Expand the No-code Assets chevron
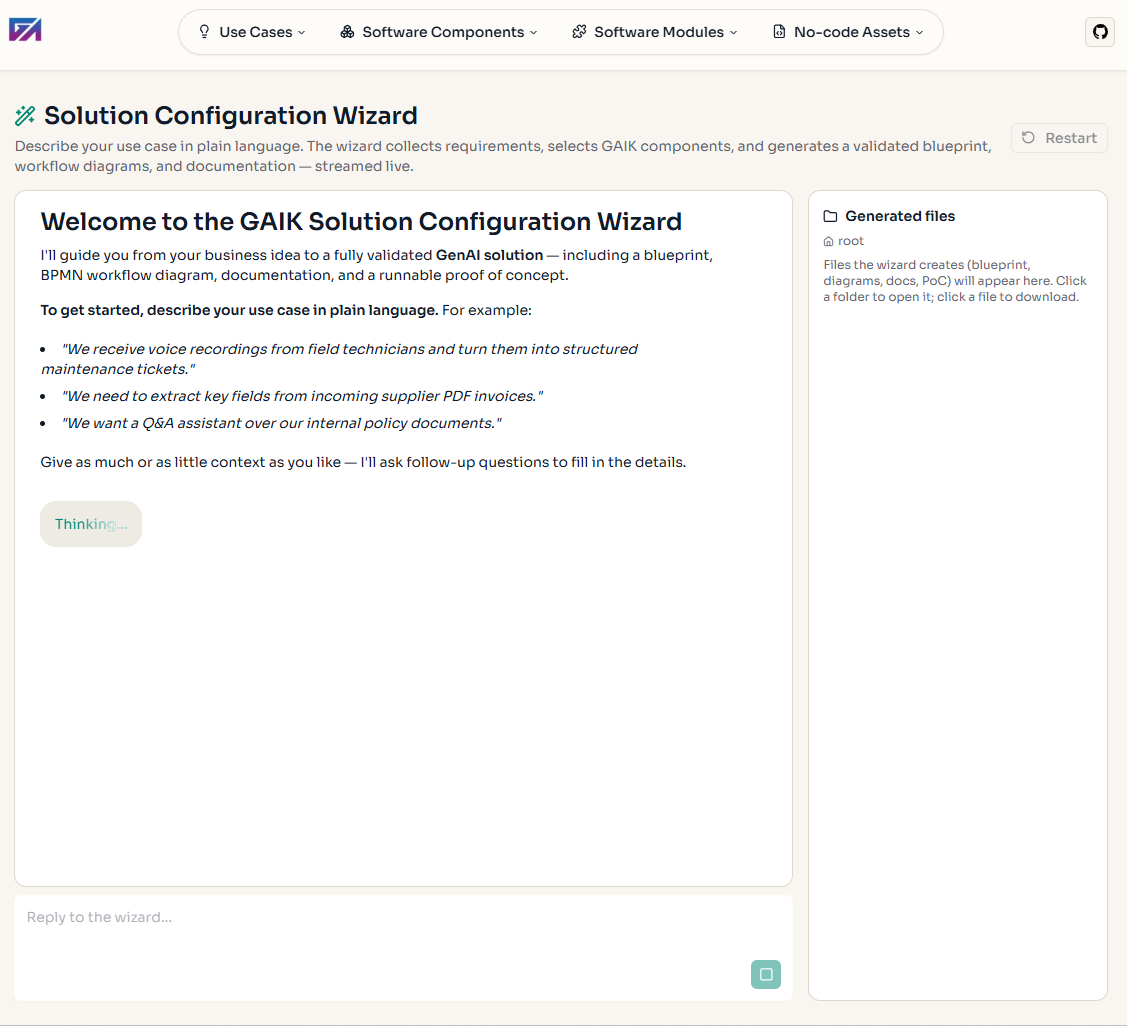1127x1026 pixels. [x=919, y=32]
